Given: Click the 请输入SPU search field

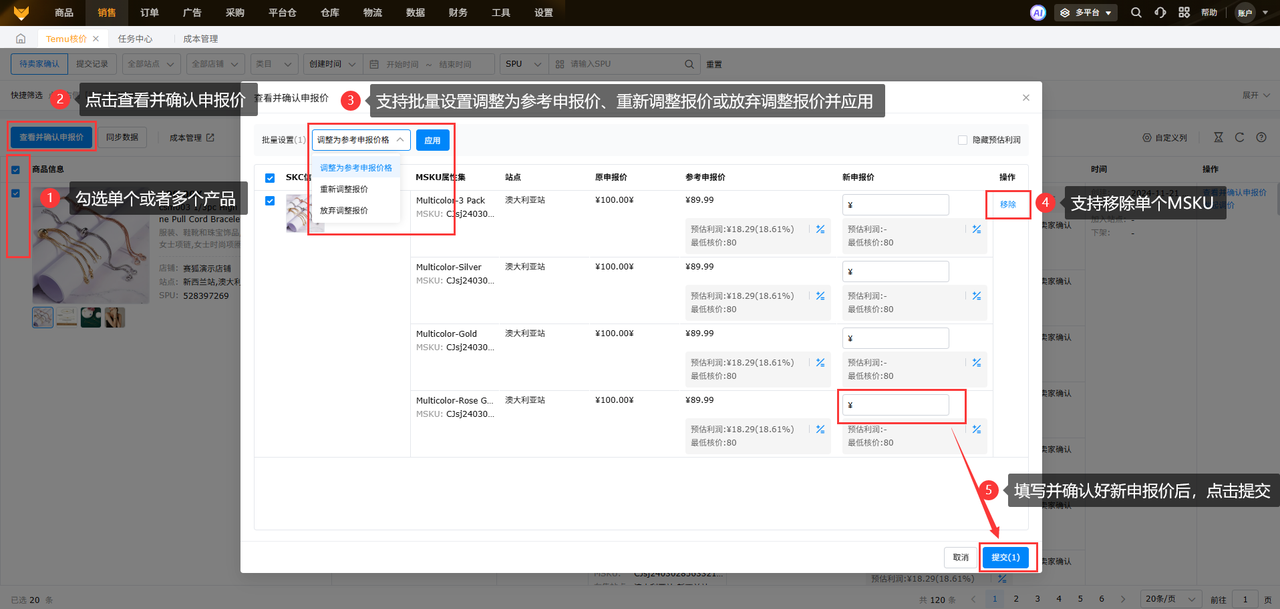Looking at the screenshot, I should (x=625, y=64).
